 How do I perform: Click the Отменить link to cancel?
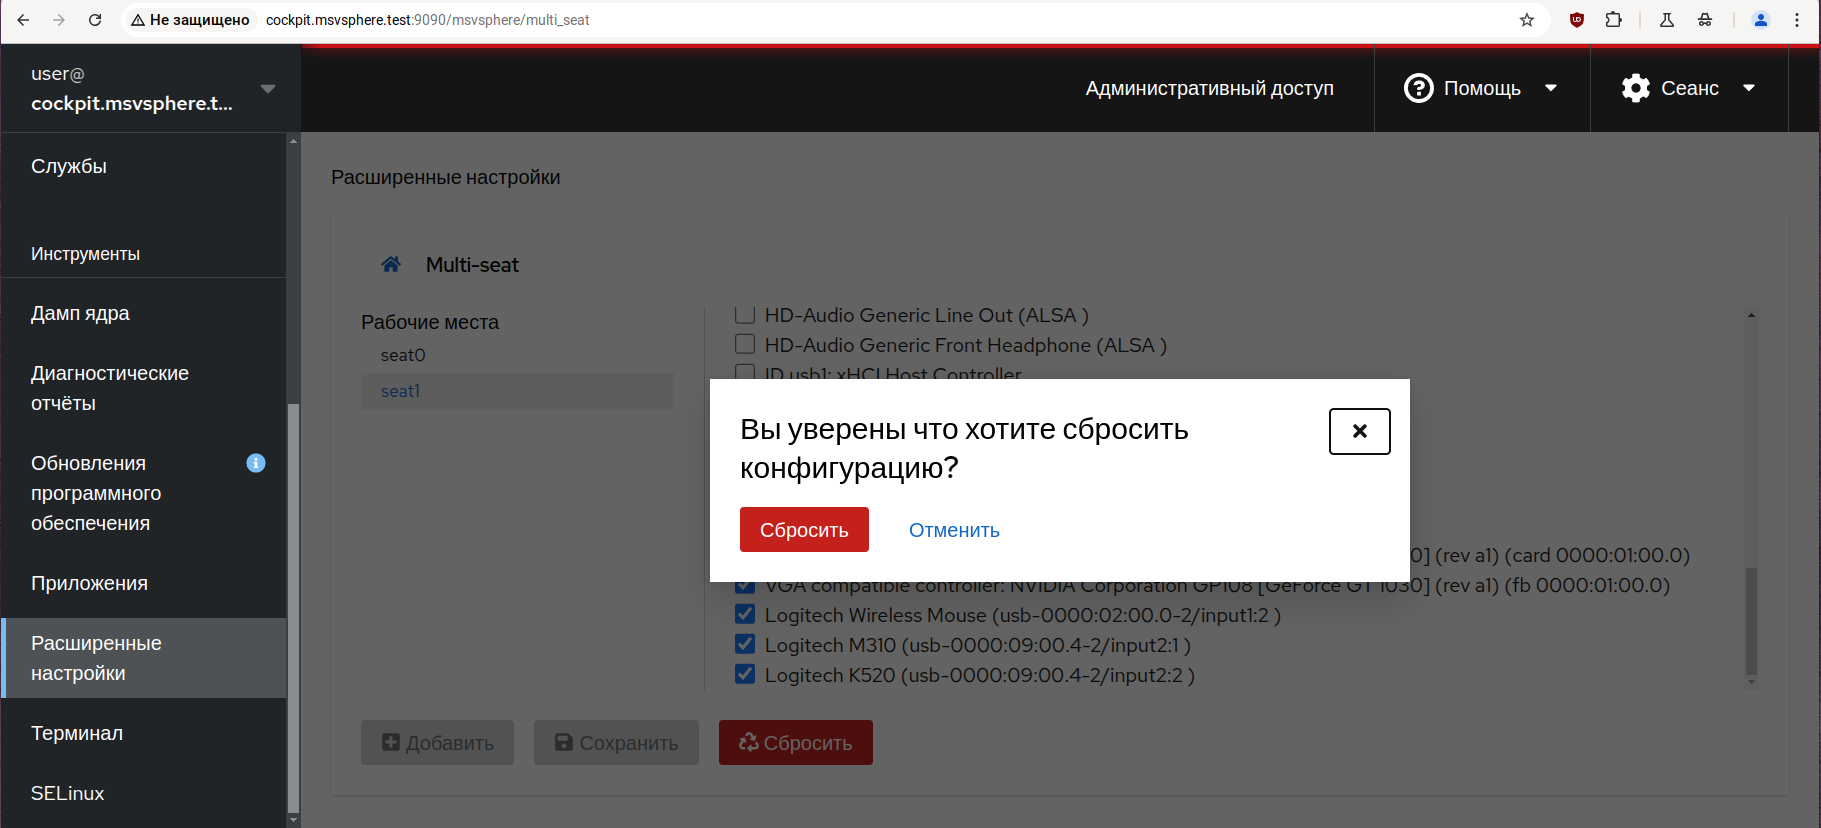click(x=954, y=530)
